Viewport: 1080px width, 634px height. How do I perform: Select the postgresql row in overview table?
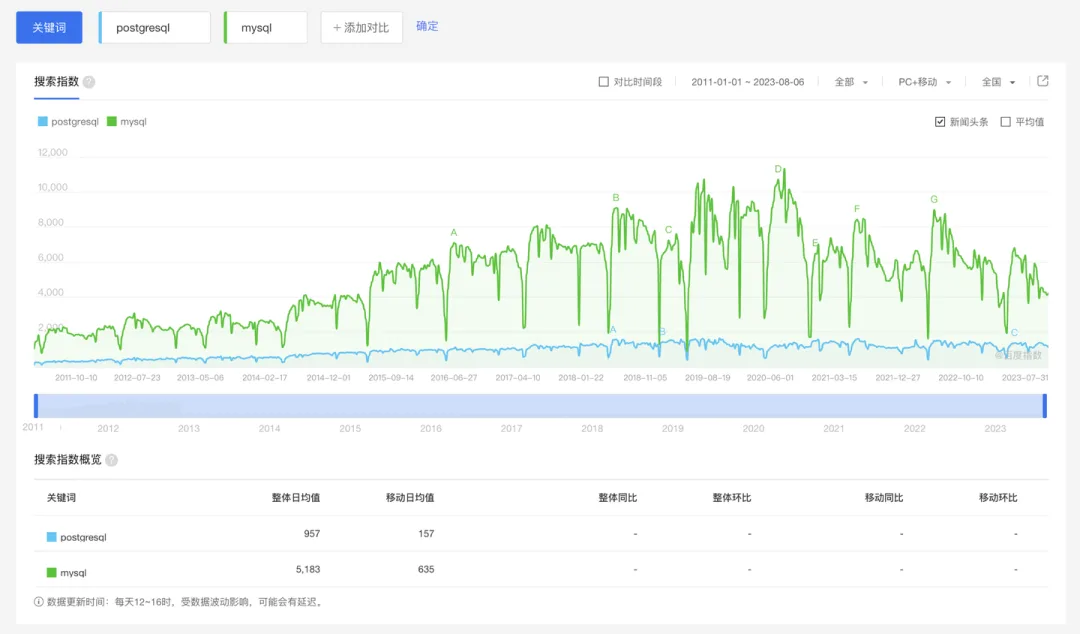pos(541,533)
